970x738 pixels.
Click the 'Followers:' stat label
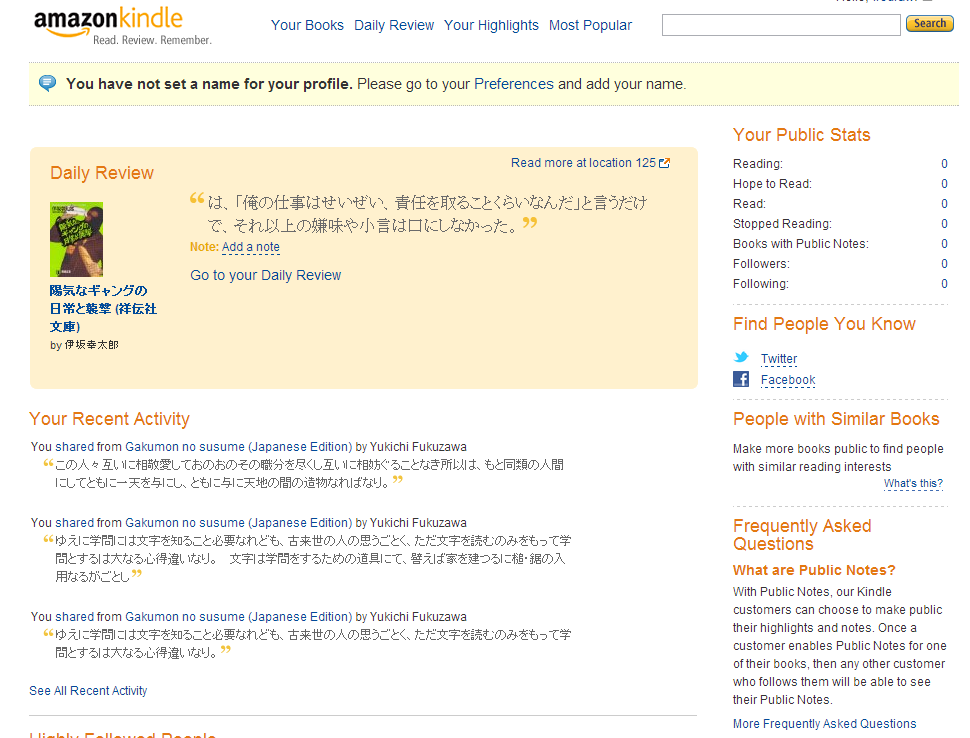coord(761,264)
